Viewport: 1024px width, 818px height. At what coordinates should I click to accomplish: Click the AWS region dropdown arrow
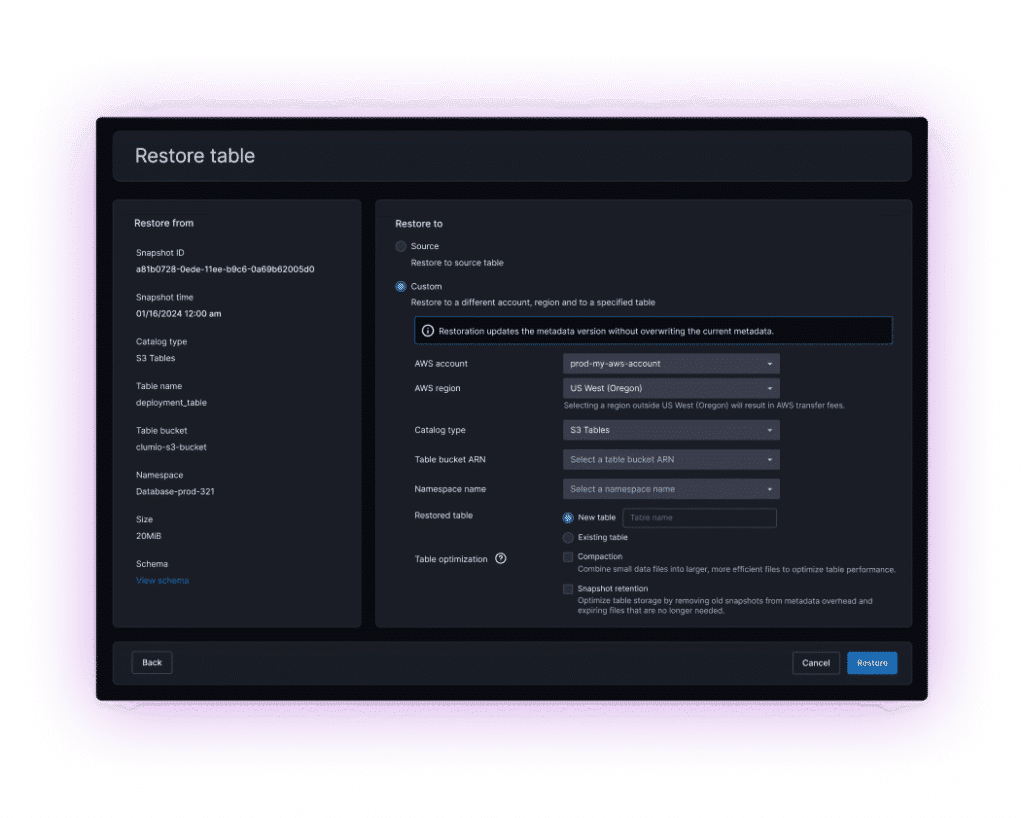click(770, 388)
